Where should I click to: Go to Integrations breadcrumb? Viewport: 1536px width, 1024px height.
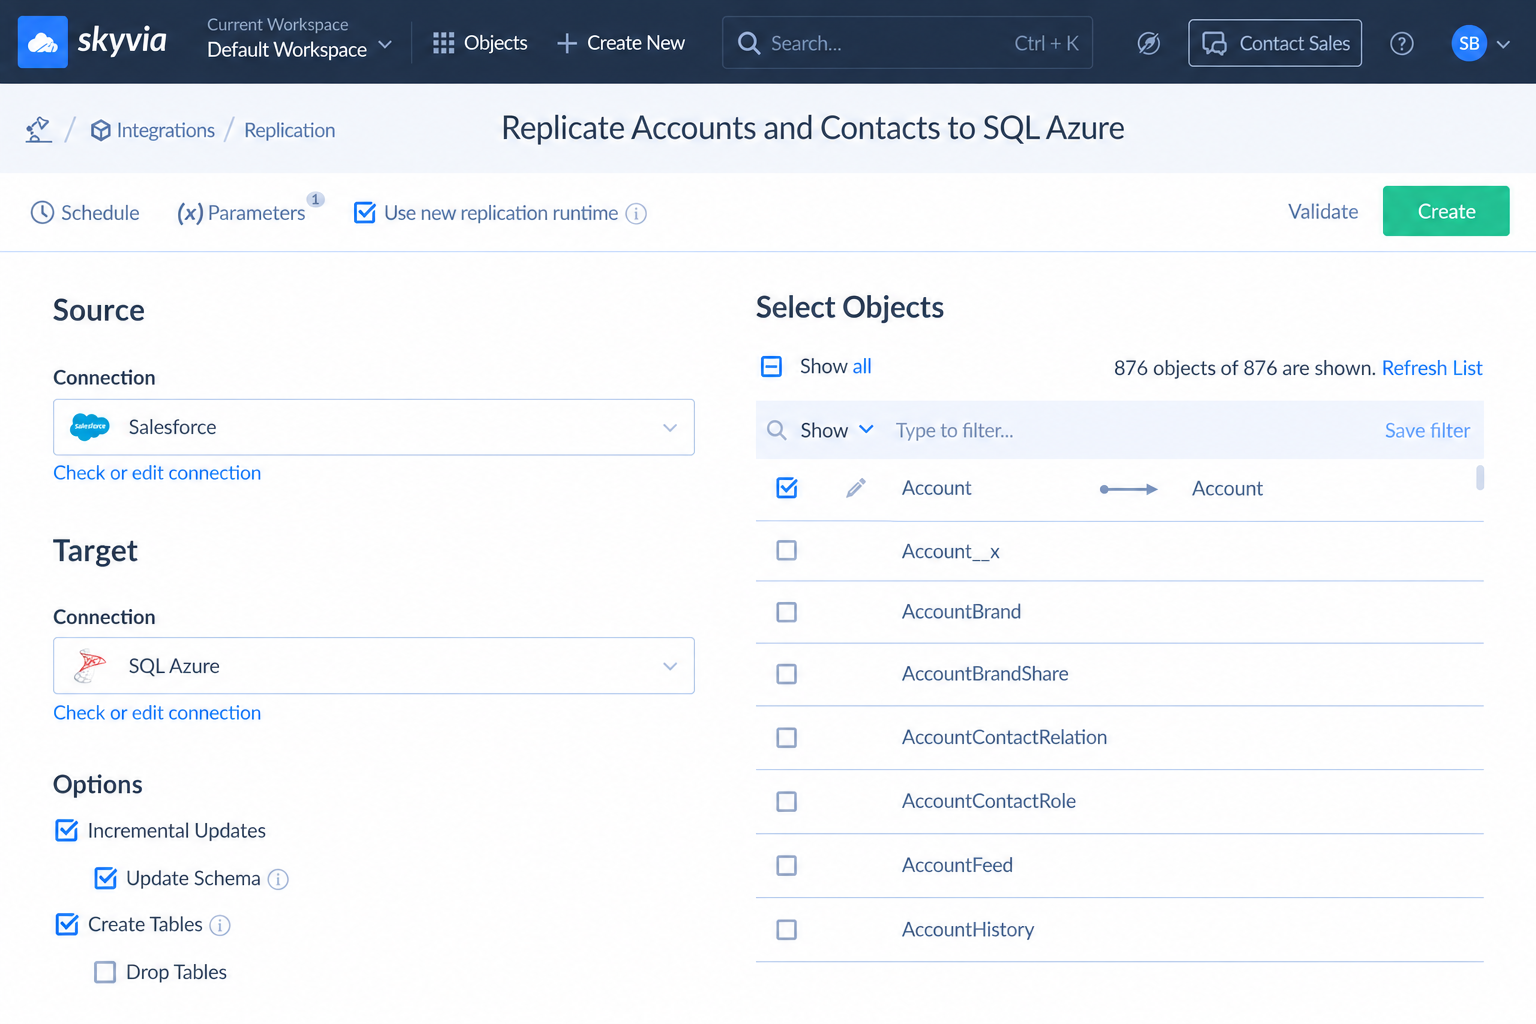coord(153,130)
